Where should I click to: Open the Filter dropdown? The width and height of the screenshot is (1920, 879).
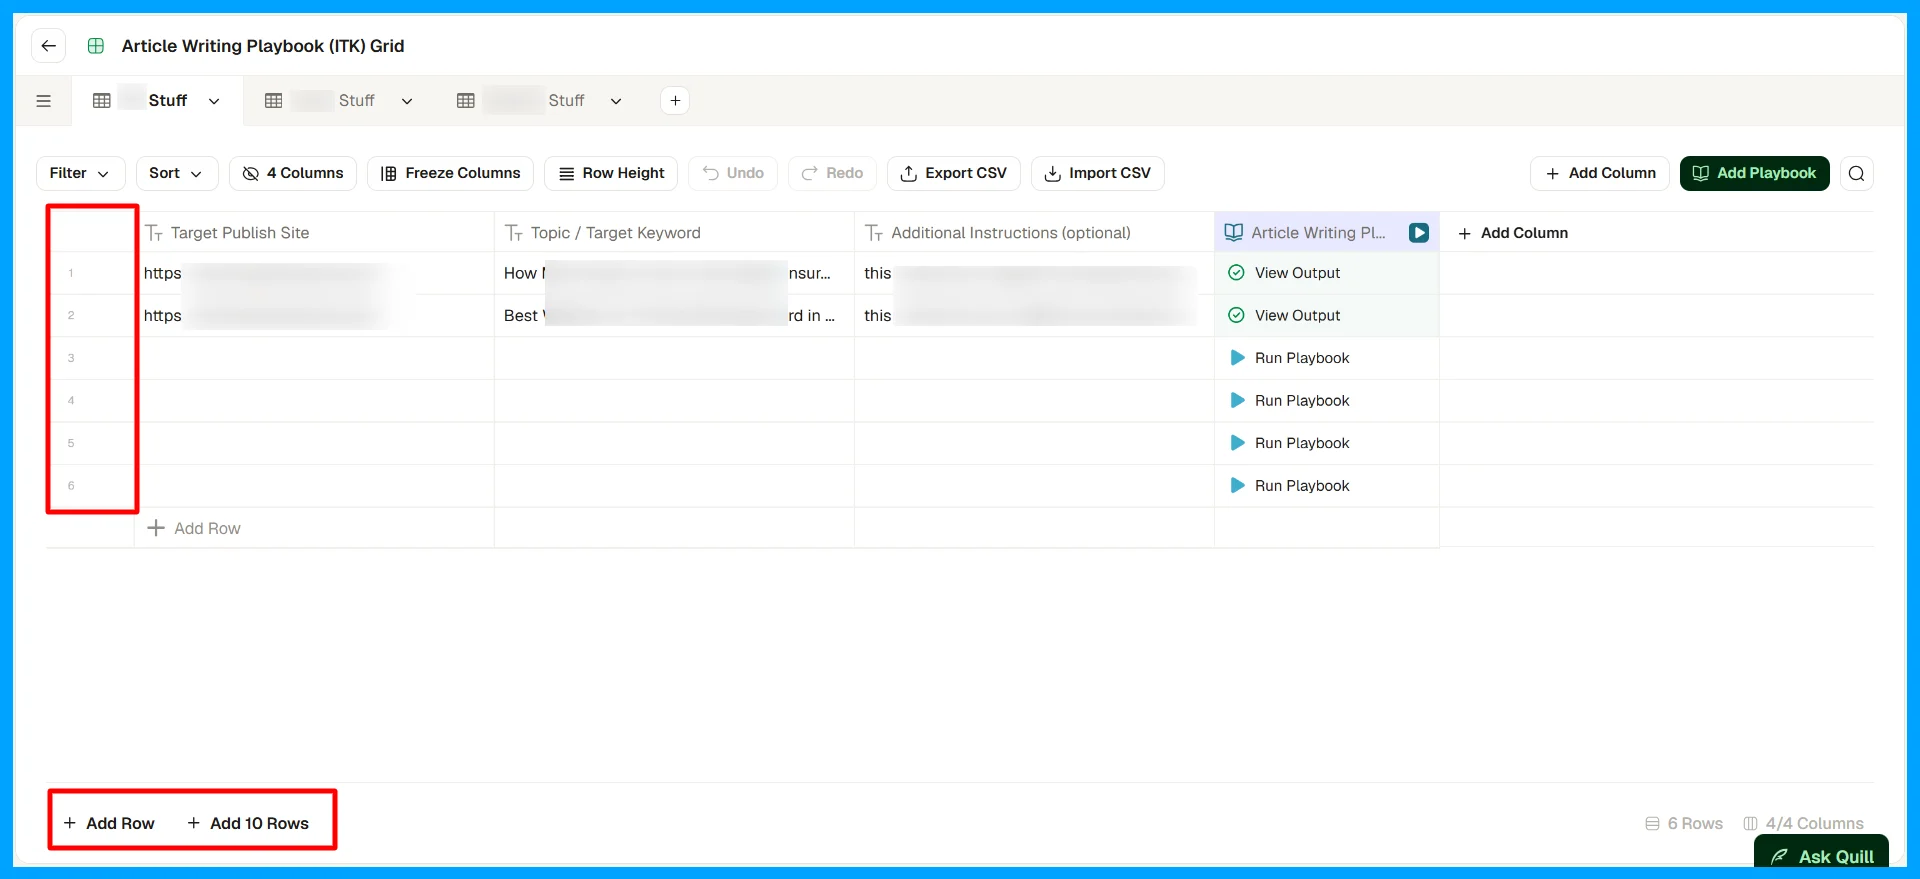click(x=80, y=173)
